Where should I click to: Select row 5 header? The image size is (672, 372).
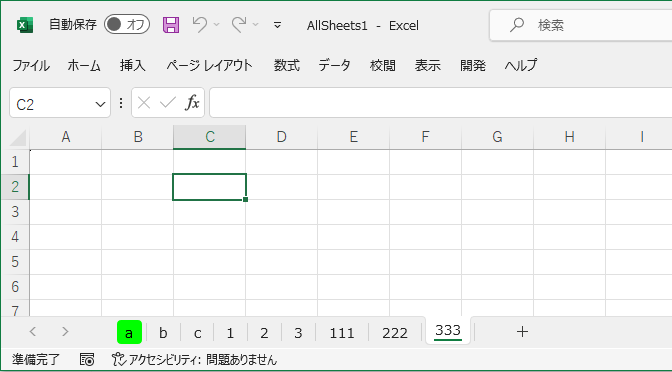click(15, 262)
